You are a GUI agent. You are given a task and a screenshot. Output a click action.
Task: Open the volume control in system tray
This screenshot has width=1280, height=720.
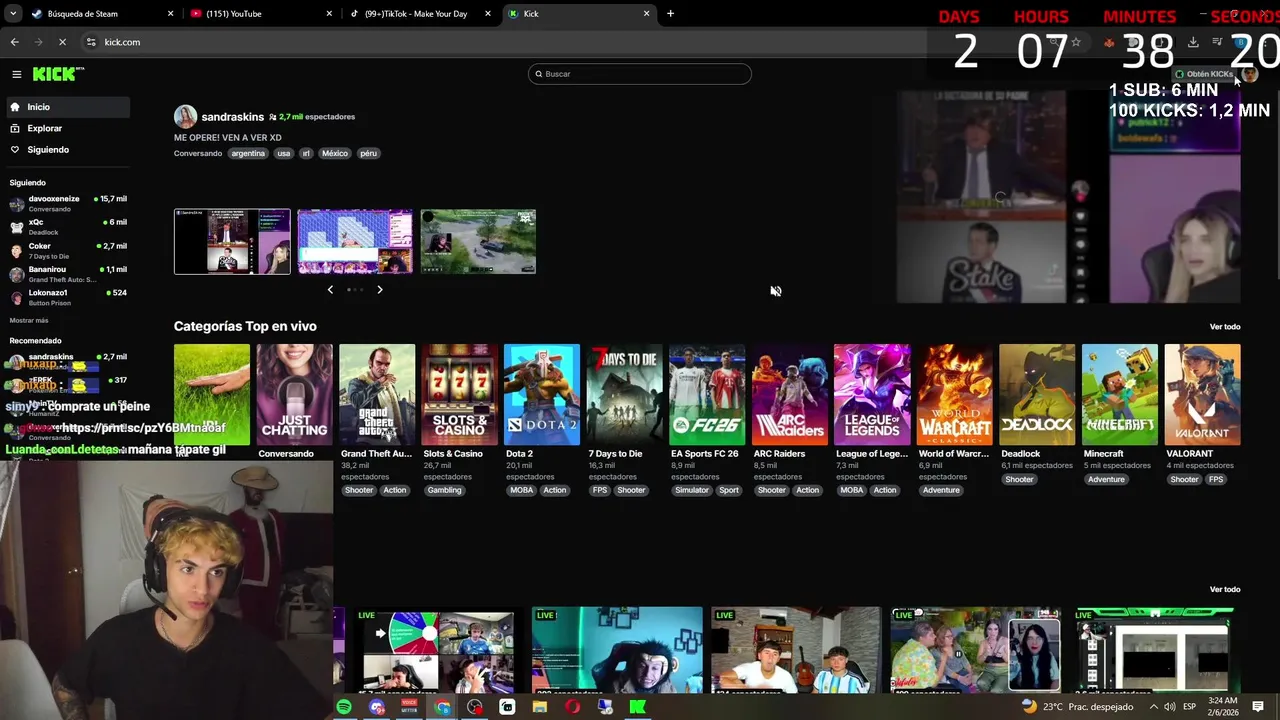click(x=1170, y=707)
